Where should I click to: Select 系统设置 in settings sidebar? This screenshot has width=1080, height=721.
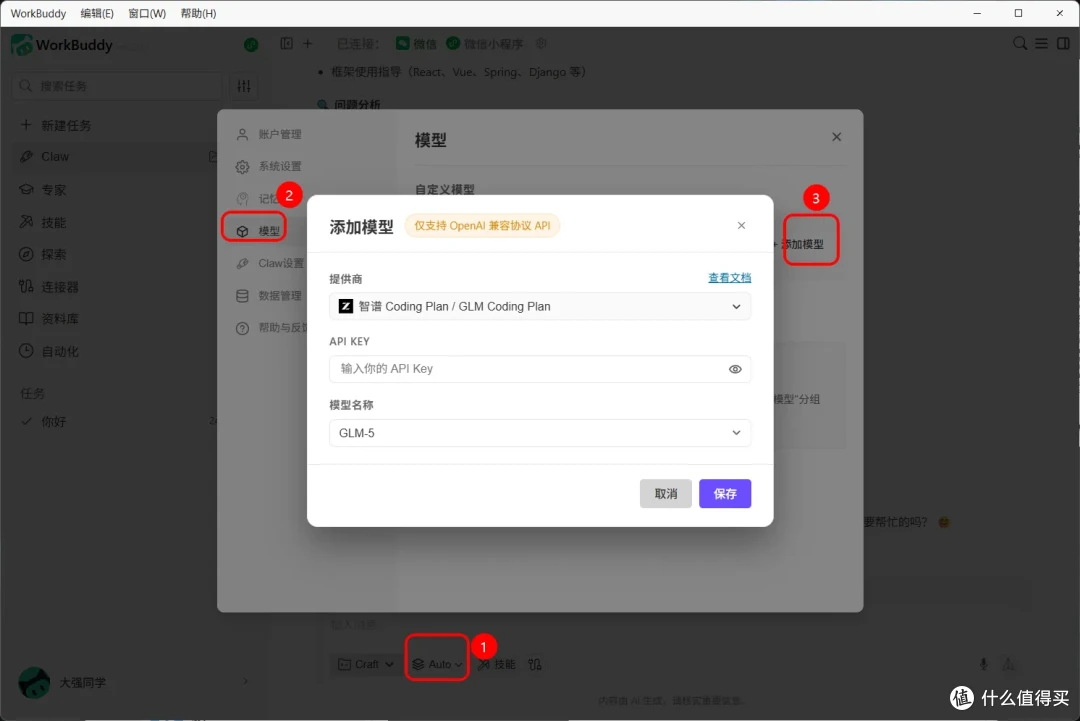pyautogui.click(x=269, y=167)
